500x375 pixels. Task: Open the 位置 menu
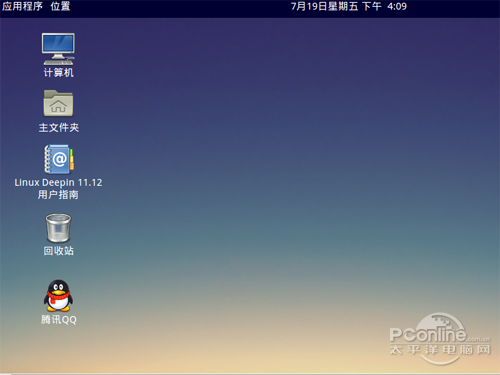60,6
